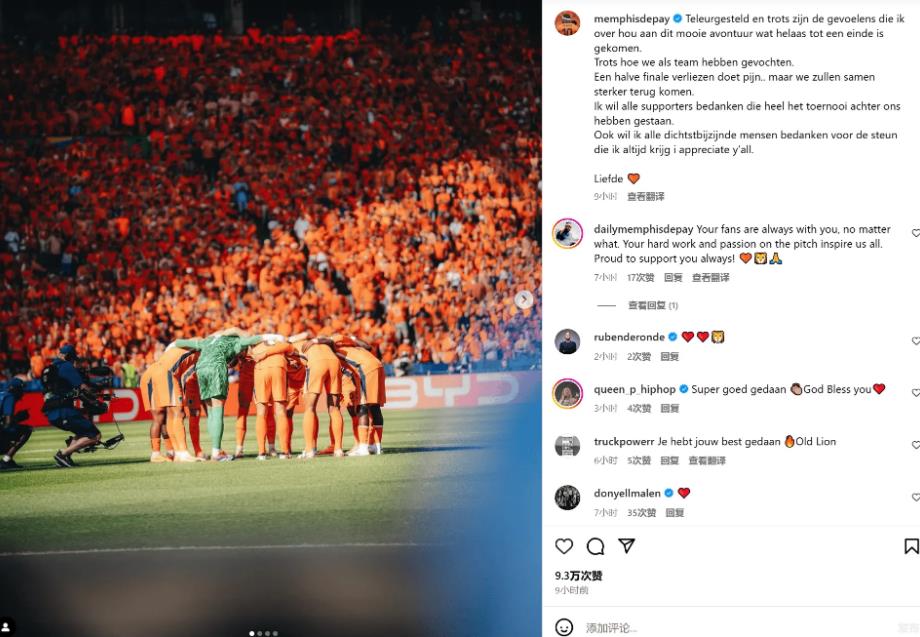Open emoji picker in comment box

click(564, 627)
